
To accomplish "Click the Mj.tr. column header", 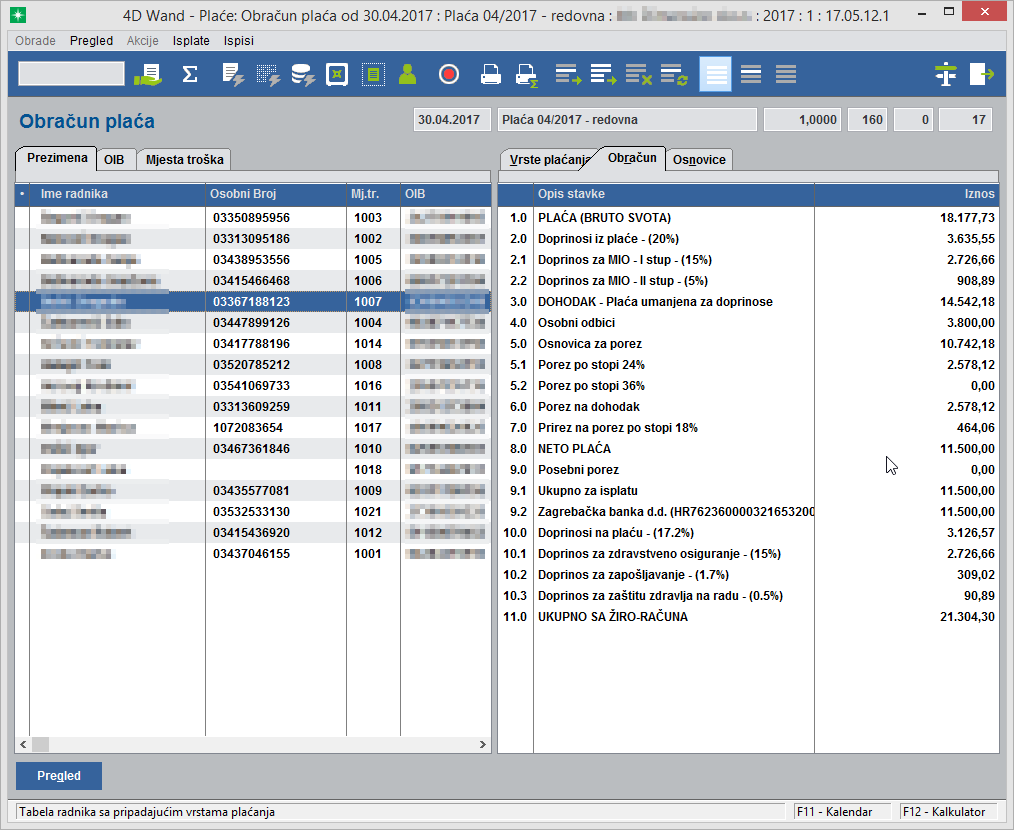I will 373,194.
